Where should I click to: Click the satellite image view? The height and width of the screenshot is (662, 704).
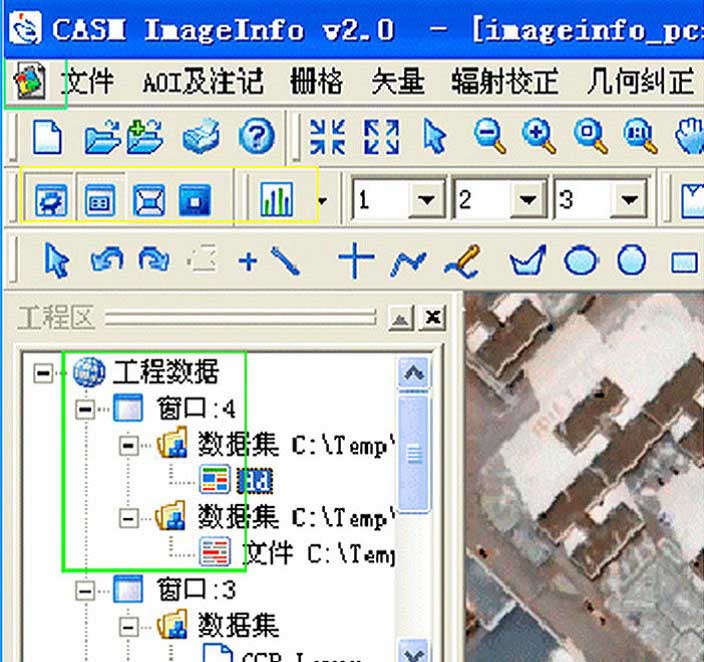(584, 477)
